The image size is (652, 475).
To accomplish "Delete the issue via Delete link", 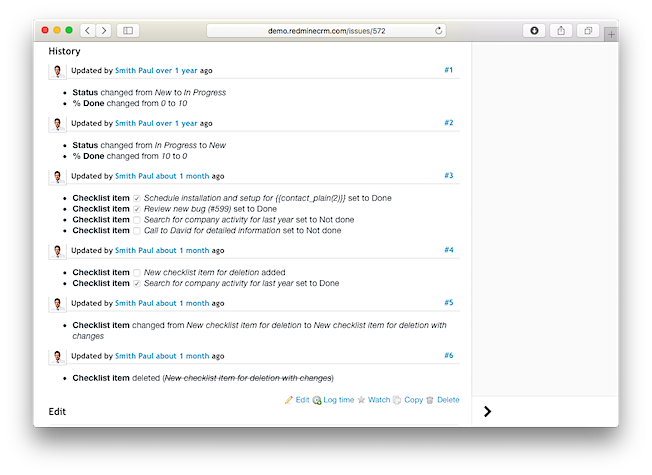I will point(447,400).
